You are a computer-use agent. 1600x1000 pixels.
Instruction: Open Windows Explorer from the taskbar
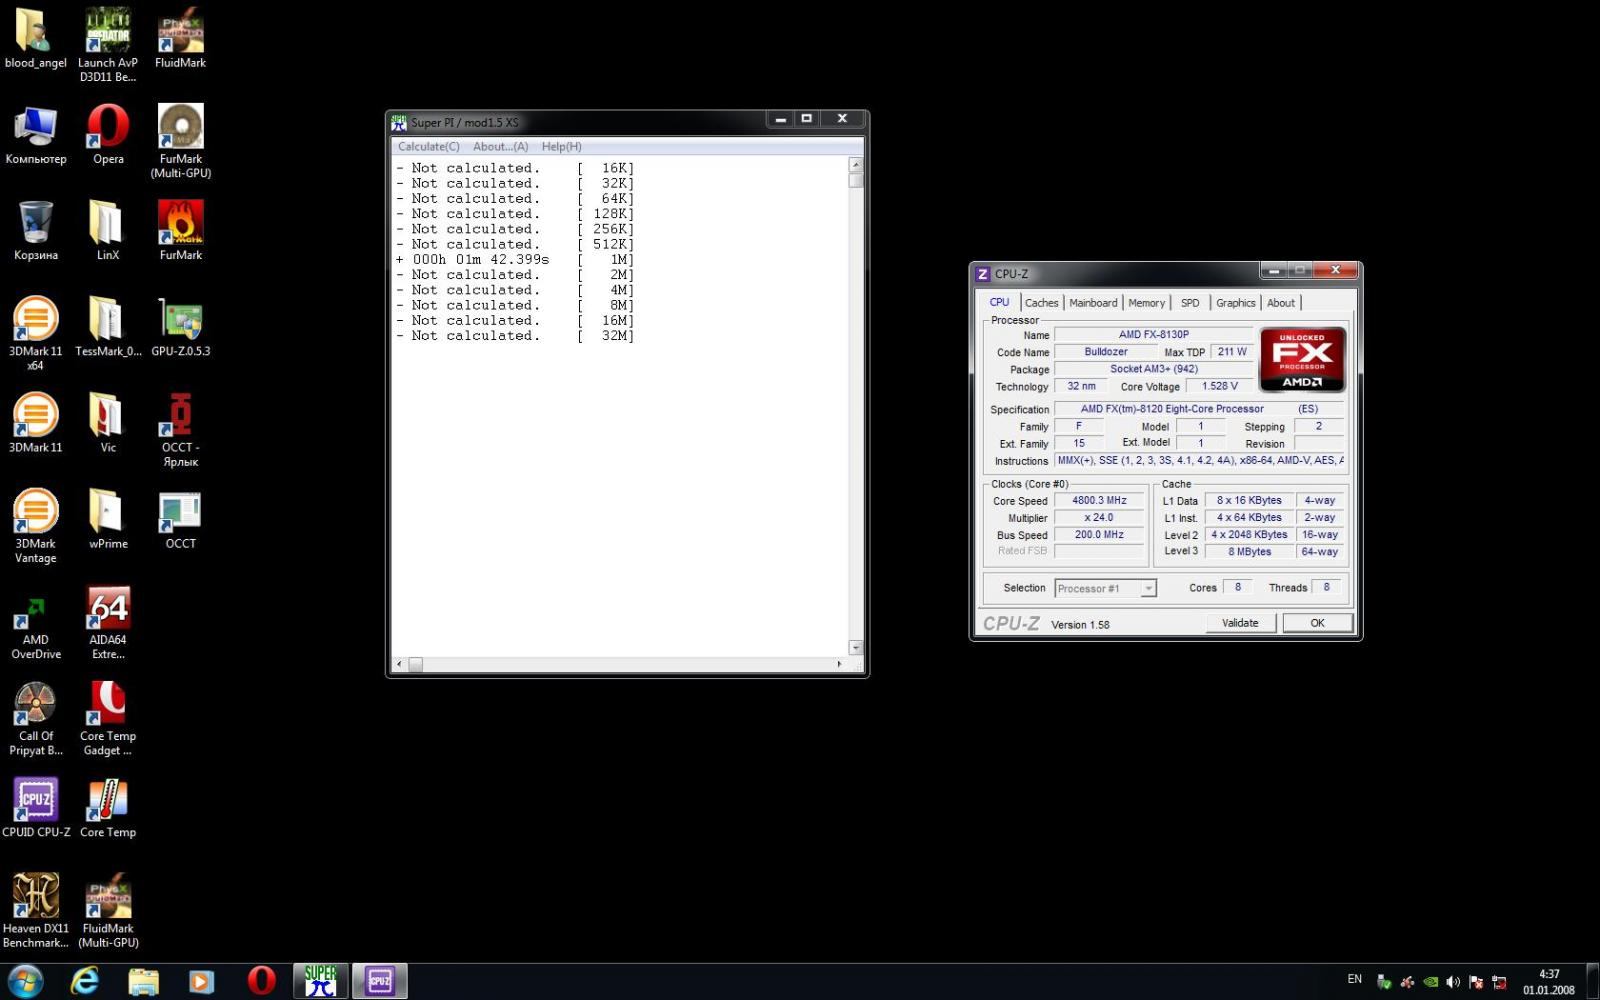143,981
